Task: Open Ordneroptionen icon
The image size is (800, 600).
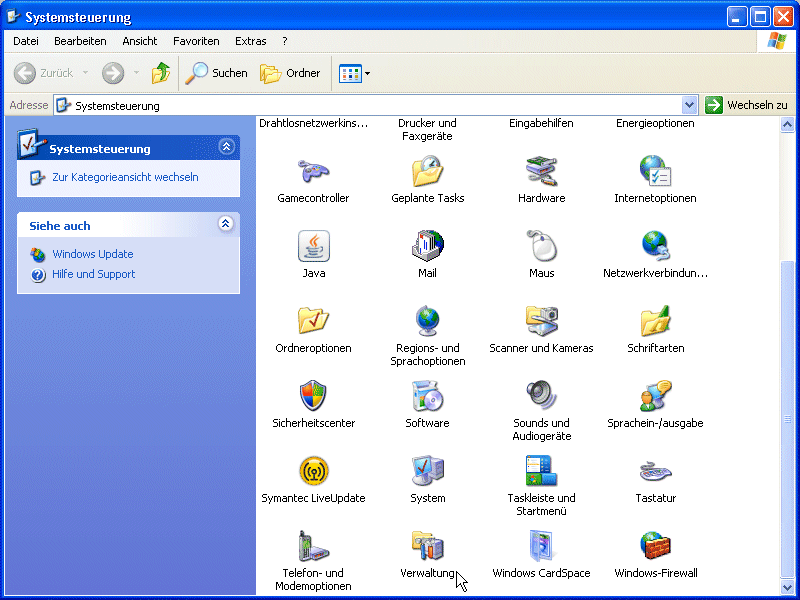Action: (x=313, y=321)
